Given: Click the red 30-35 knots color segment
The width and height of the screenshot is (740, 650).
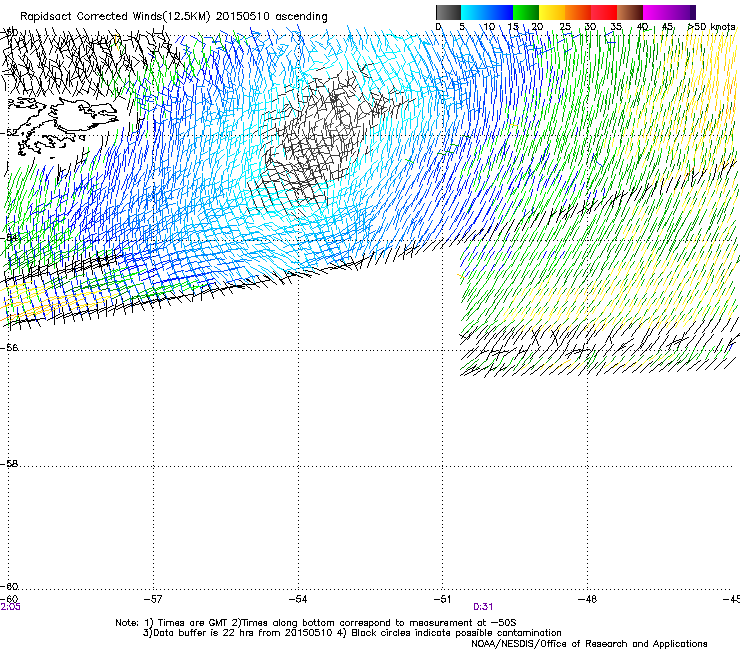Looking at the screenshot, I should pyautogui.click(x=604, y=12).
